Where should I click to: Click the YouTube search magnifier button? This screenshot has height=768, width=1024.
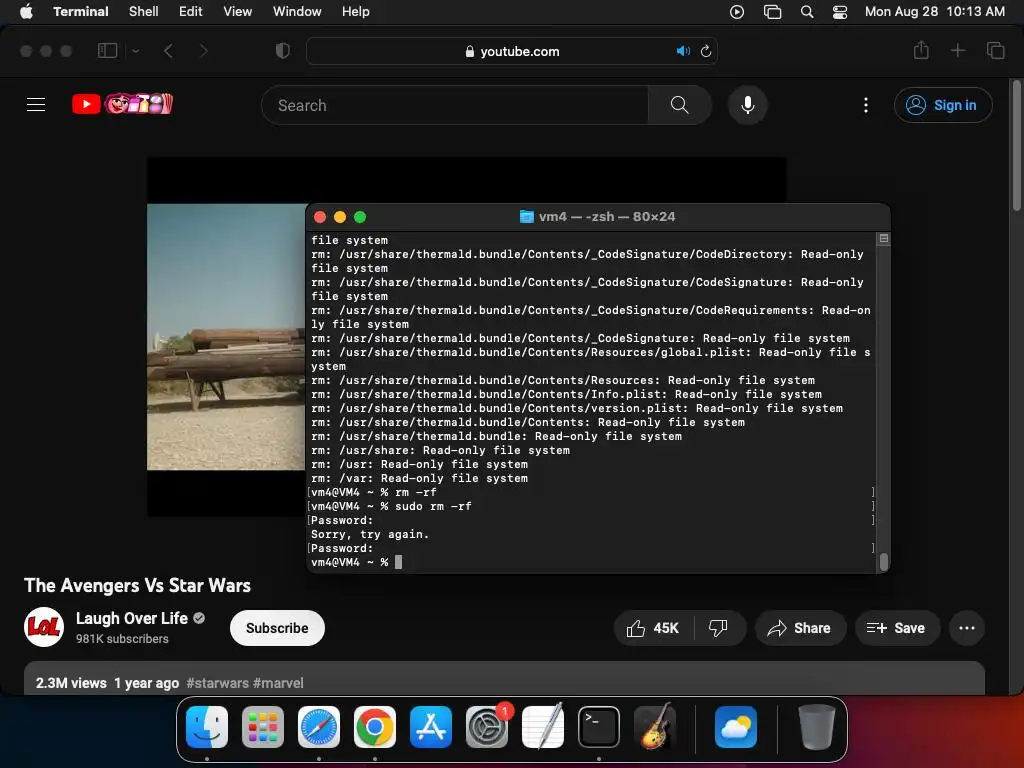click(x=679, y=105)
